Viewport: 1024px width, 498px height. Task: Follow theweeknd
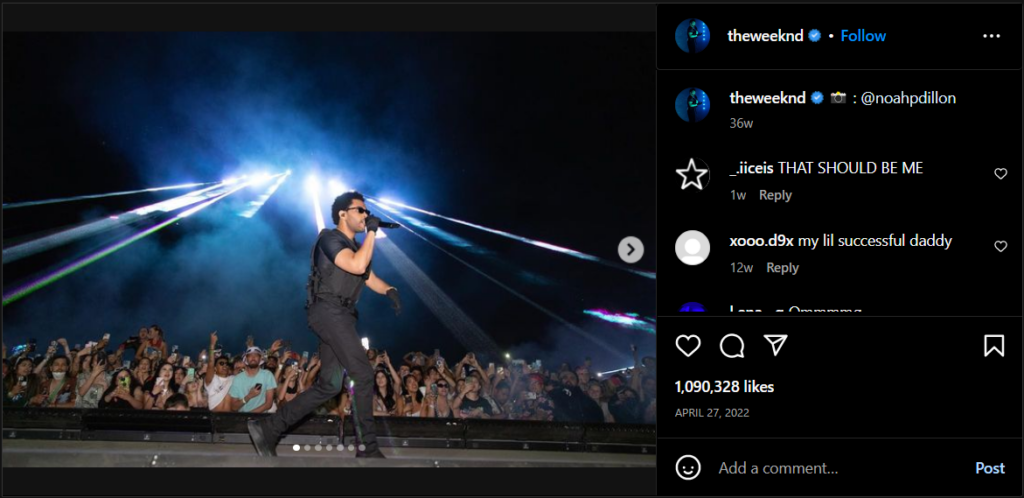pyautogui.click(x=863, y=36)
